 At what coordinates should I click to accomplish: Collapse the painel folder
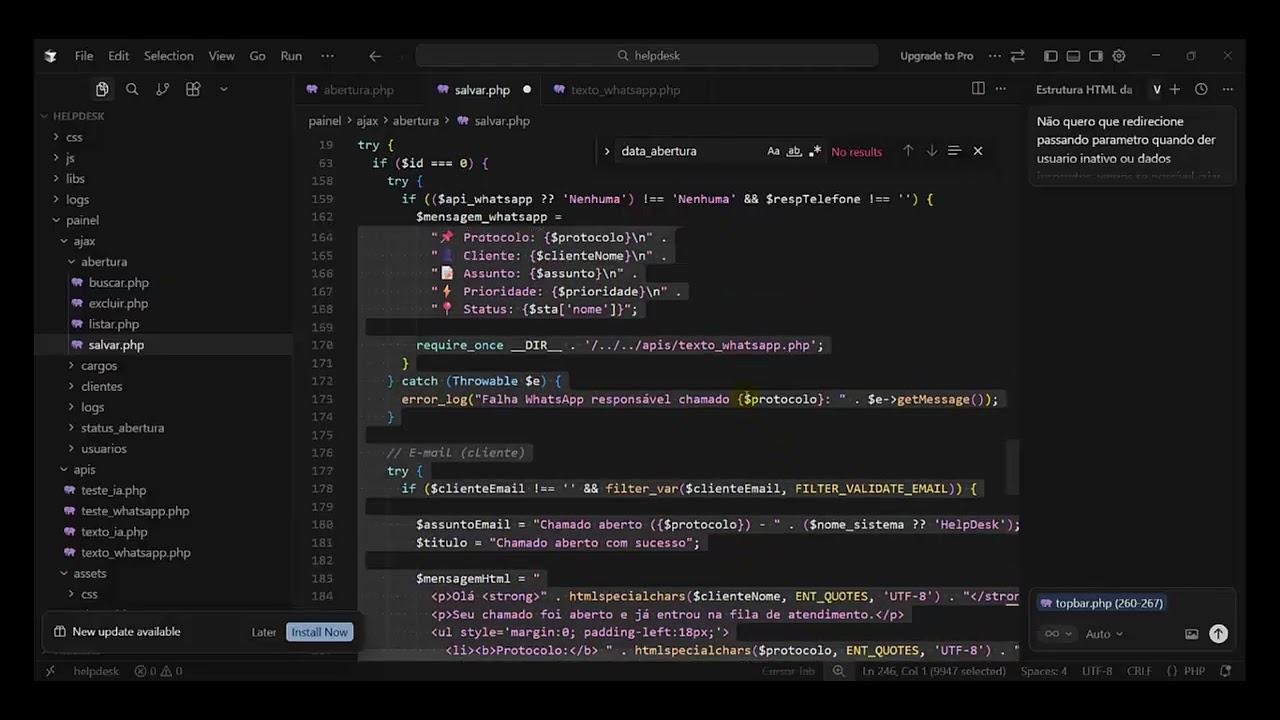82,220
